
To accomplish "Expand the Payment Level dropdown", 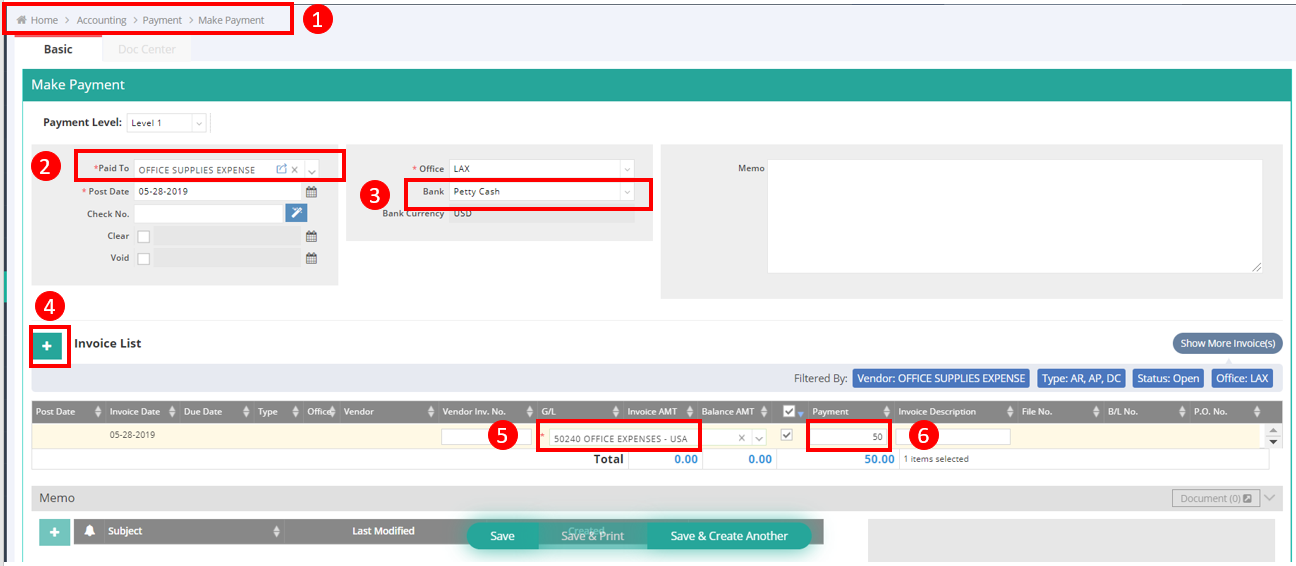I will pos(197,123).
